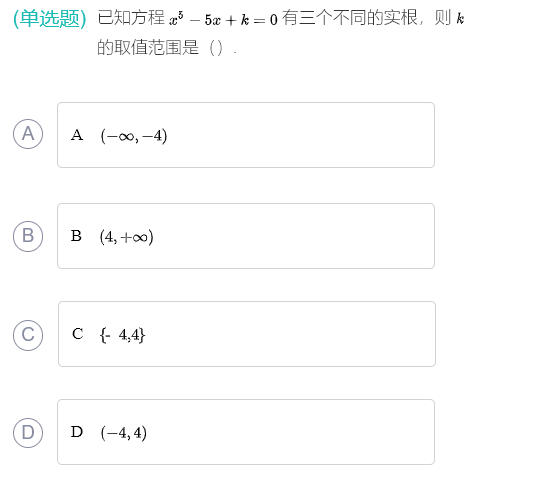Click the text 有三个不同的实根
Image resolution: width=549 pixels, height=482 pixels.
pos(350,18)
